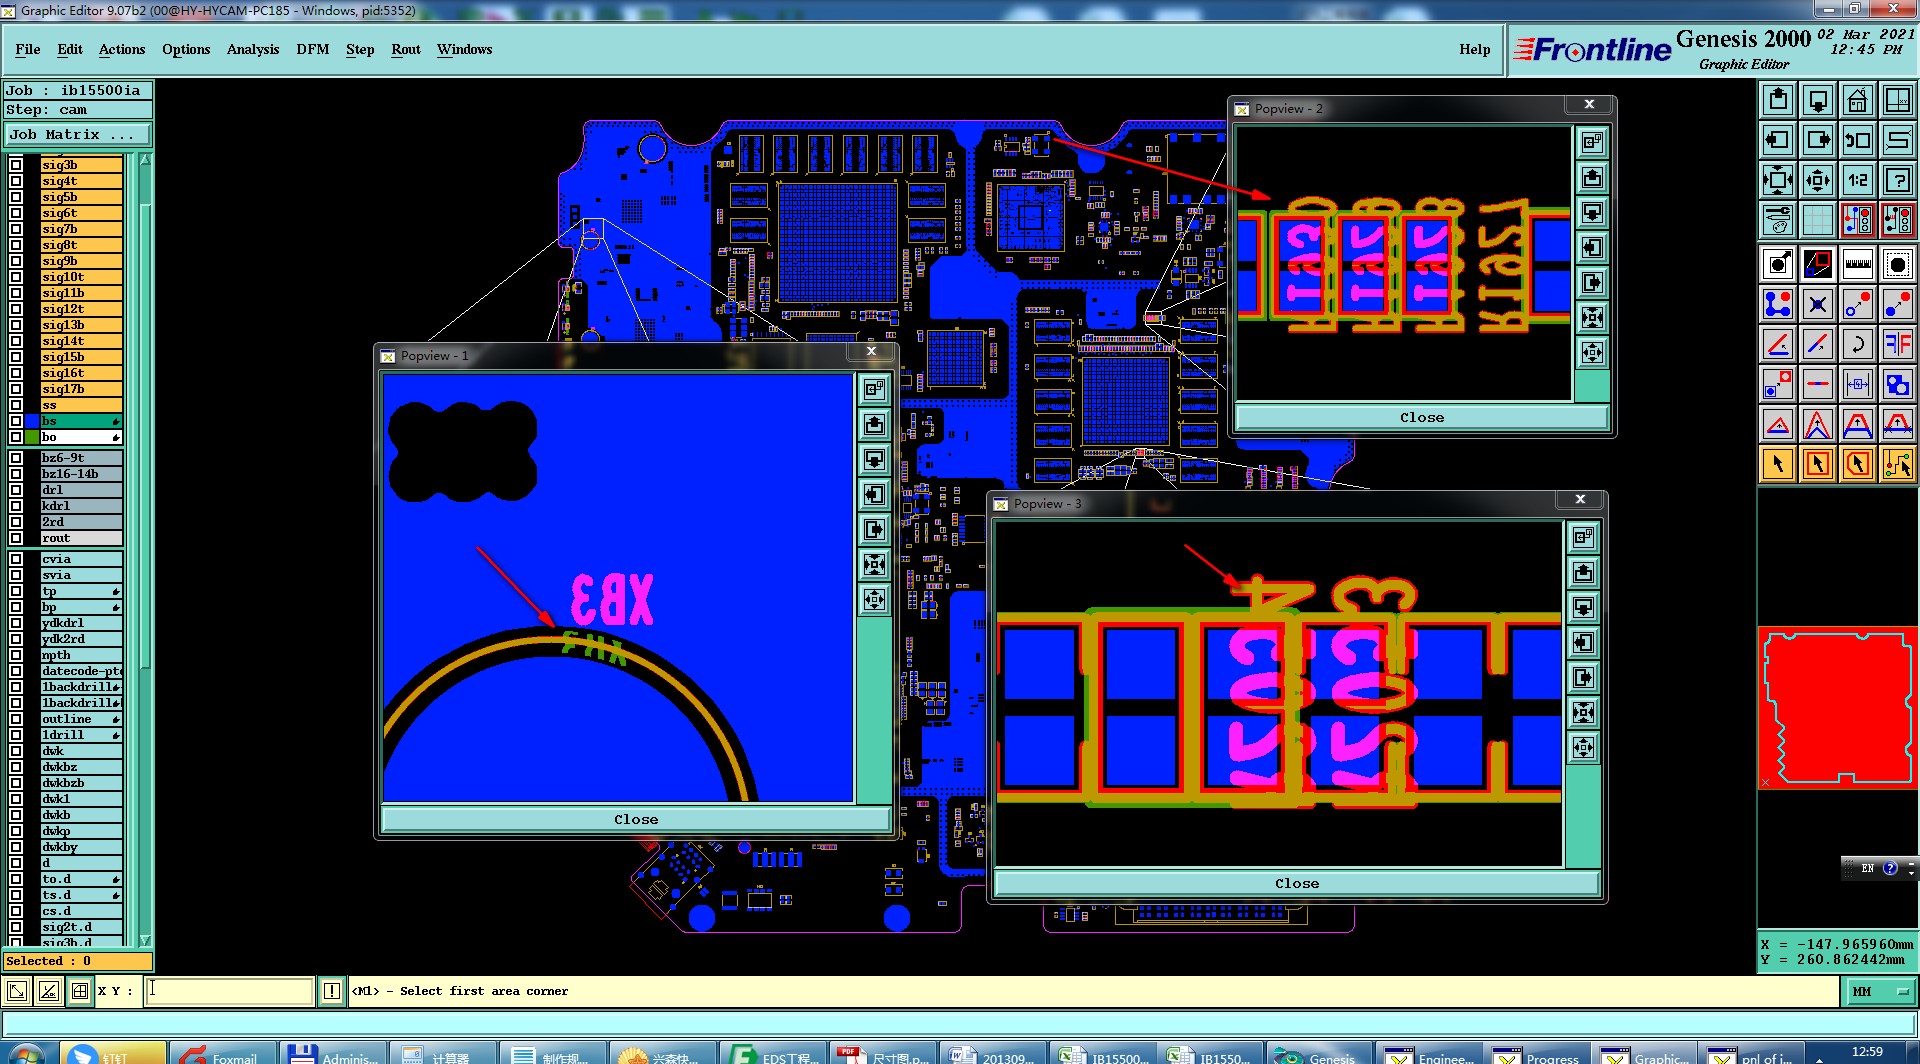Open the DFM menu
Image resolution: width=1920 pixels, height=1064 pixels.
click(x=313, y=49)
